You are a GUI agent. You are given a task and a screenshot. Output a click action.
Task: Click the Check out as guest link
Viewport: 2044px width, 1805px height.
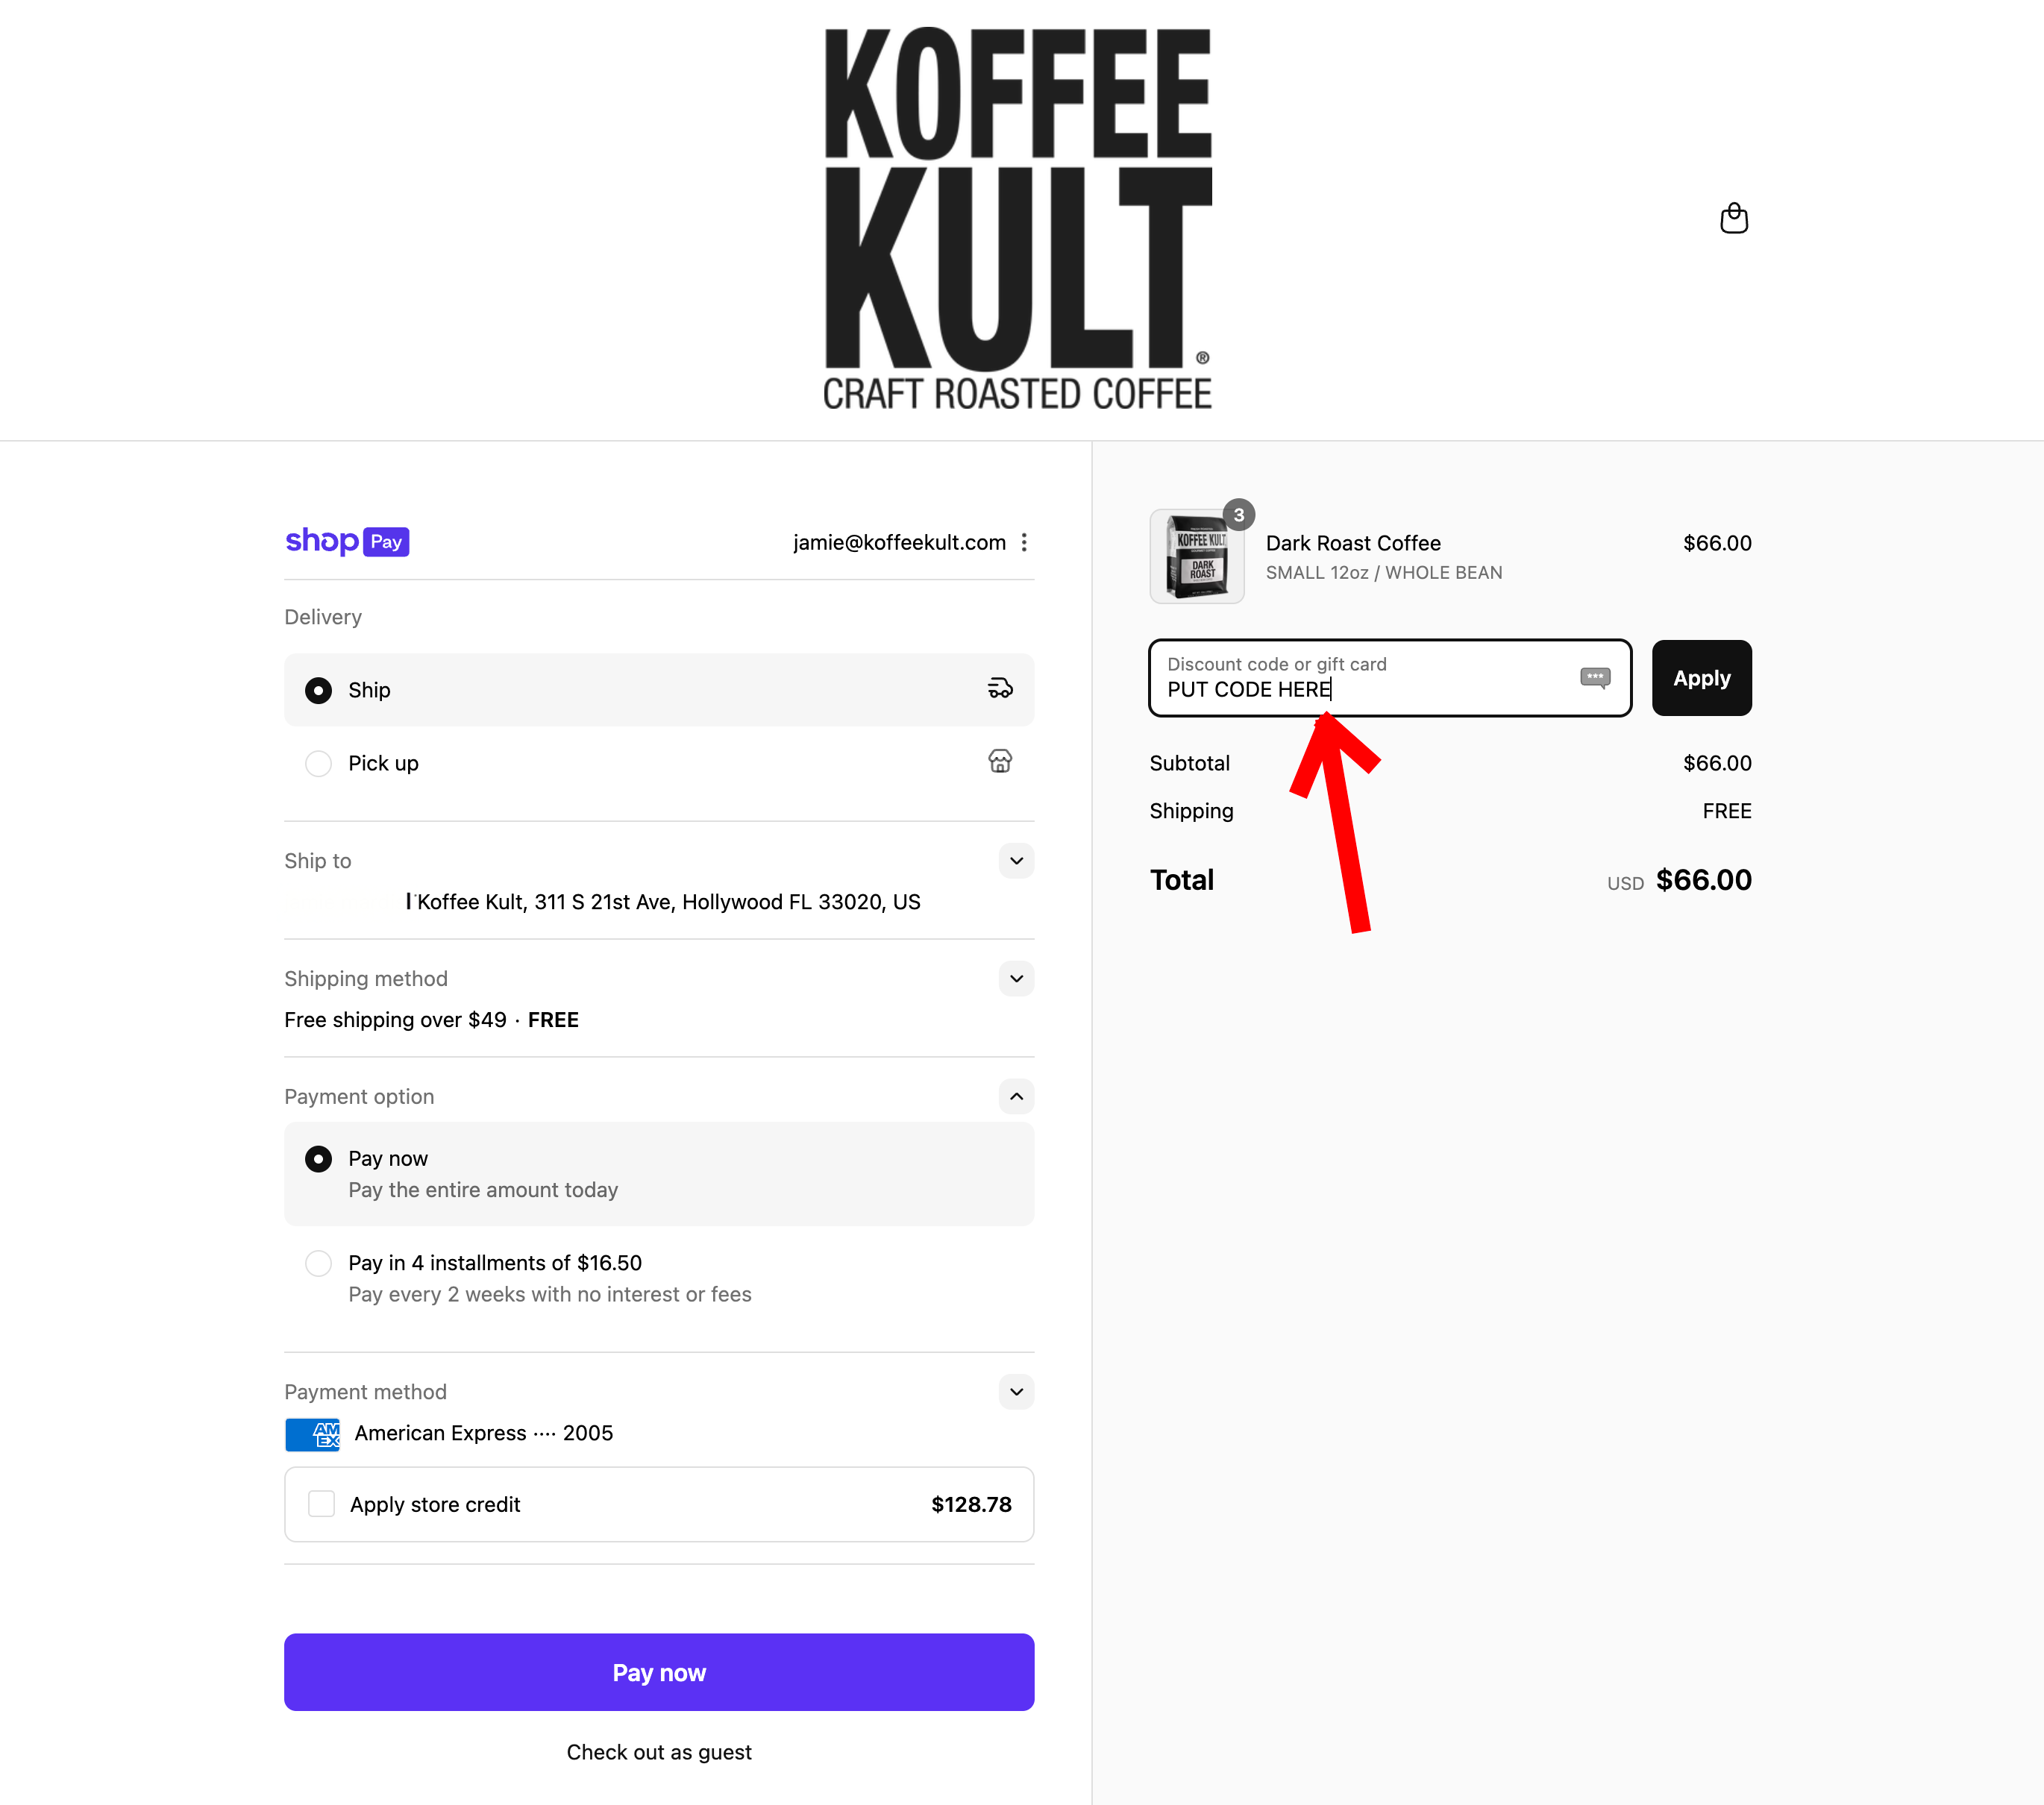[659, 1752]
